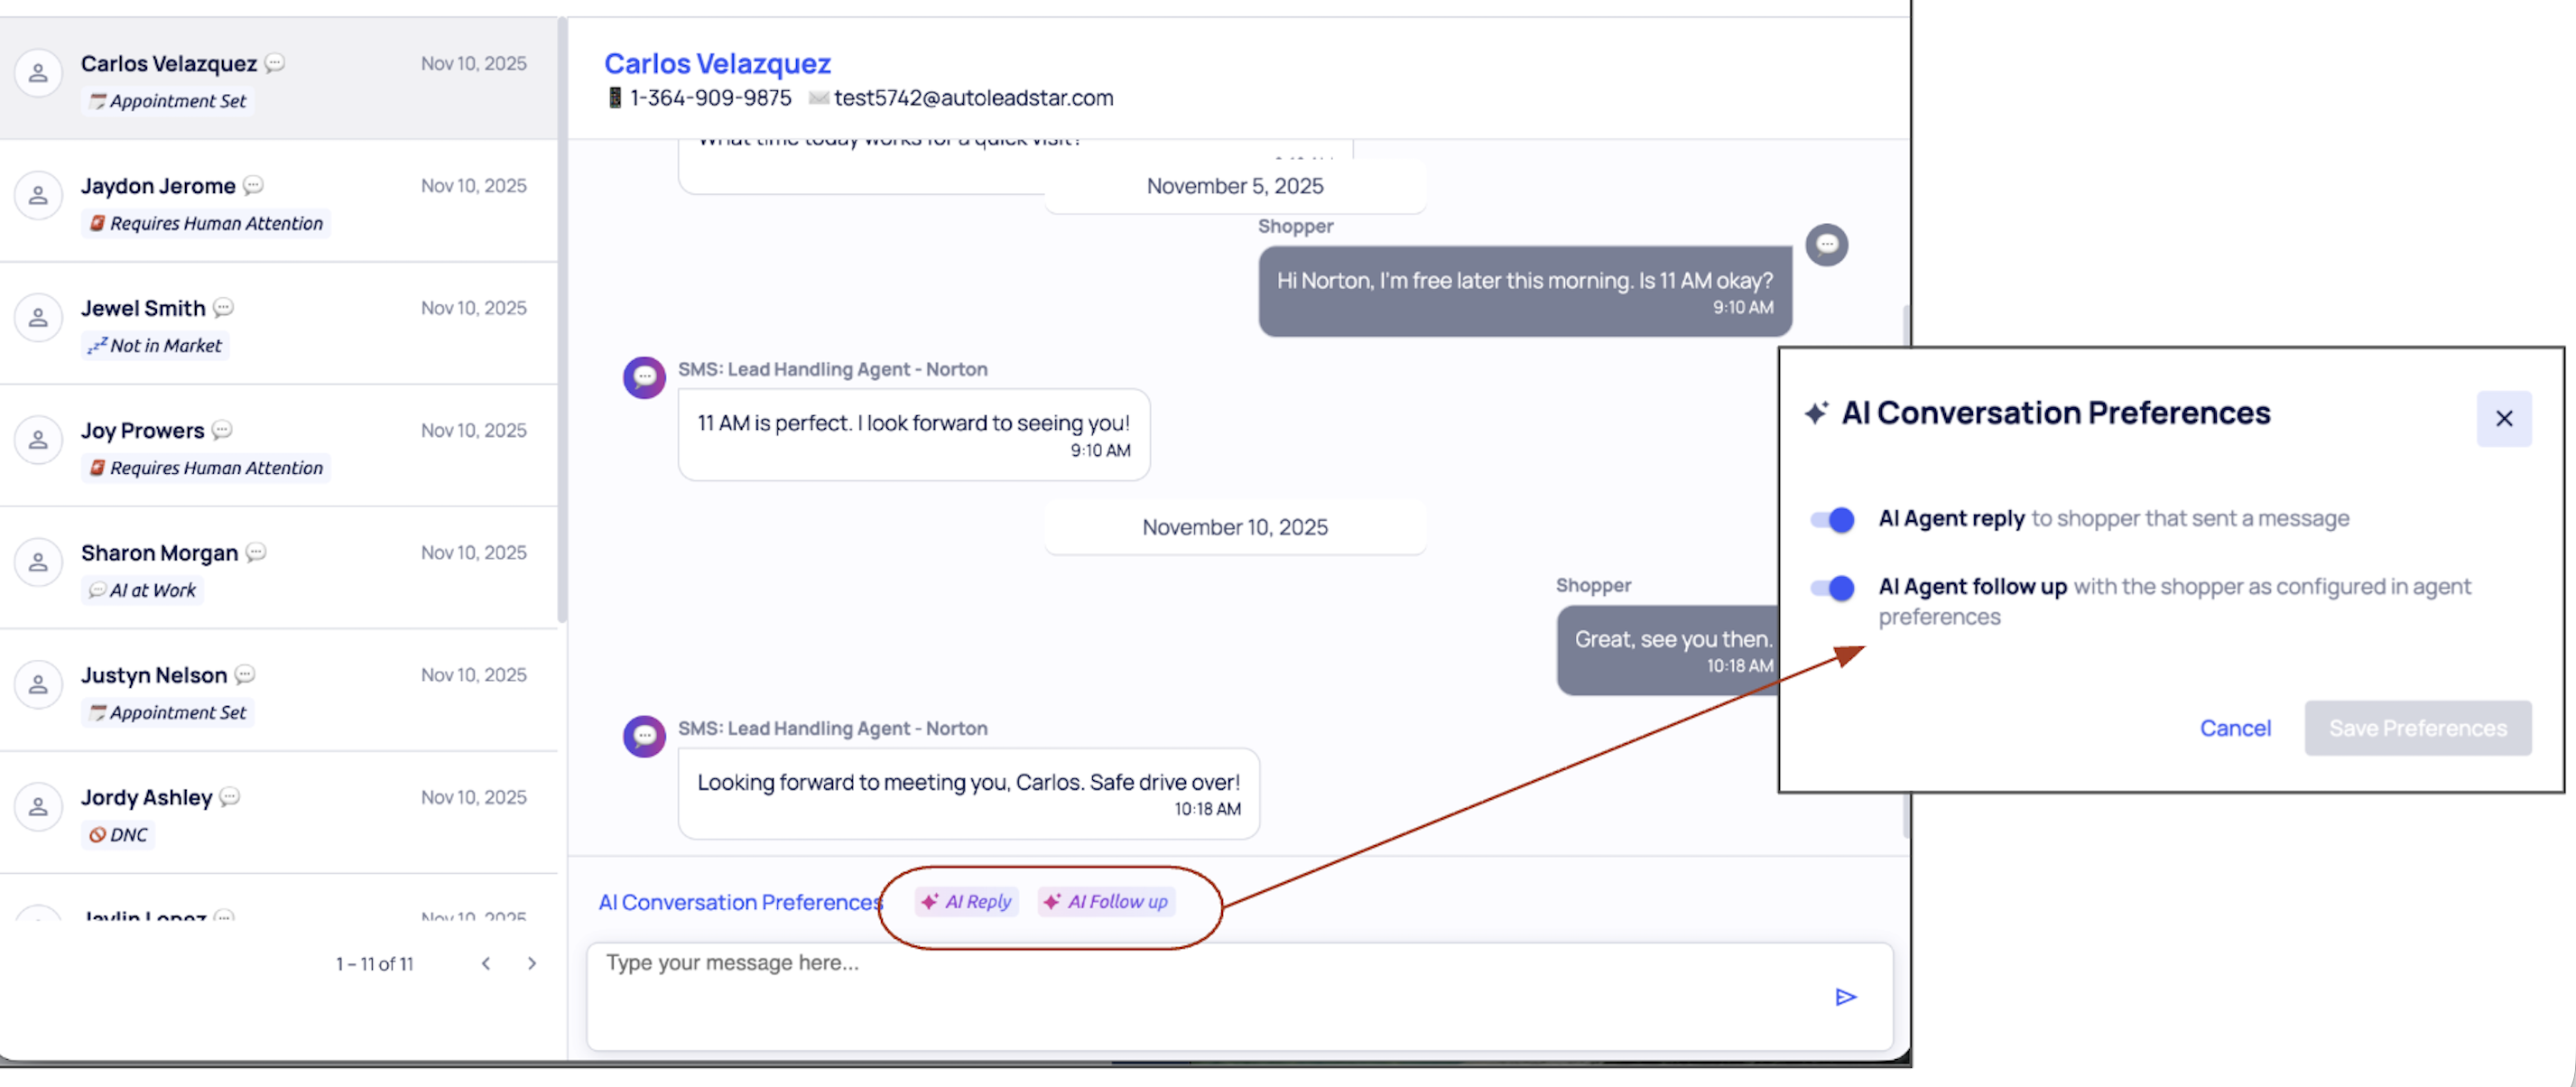Screen dimensions: 2576x1087
Task: Click the Norton agent avatar beside 'Looking forward' message
Action: point(644,737)
